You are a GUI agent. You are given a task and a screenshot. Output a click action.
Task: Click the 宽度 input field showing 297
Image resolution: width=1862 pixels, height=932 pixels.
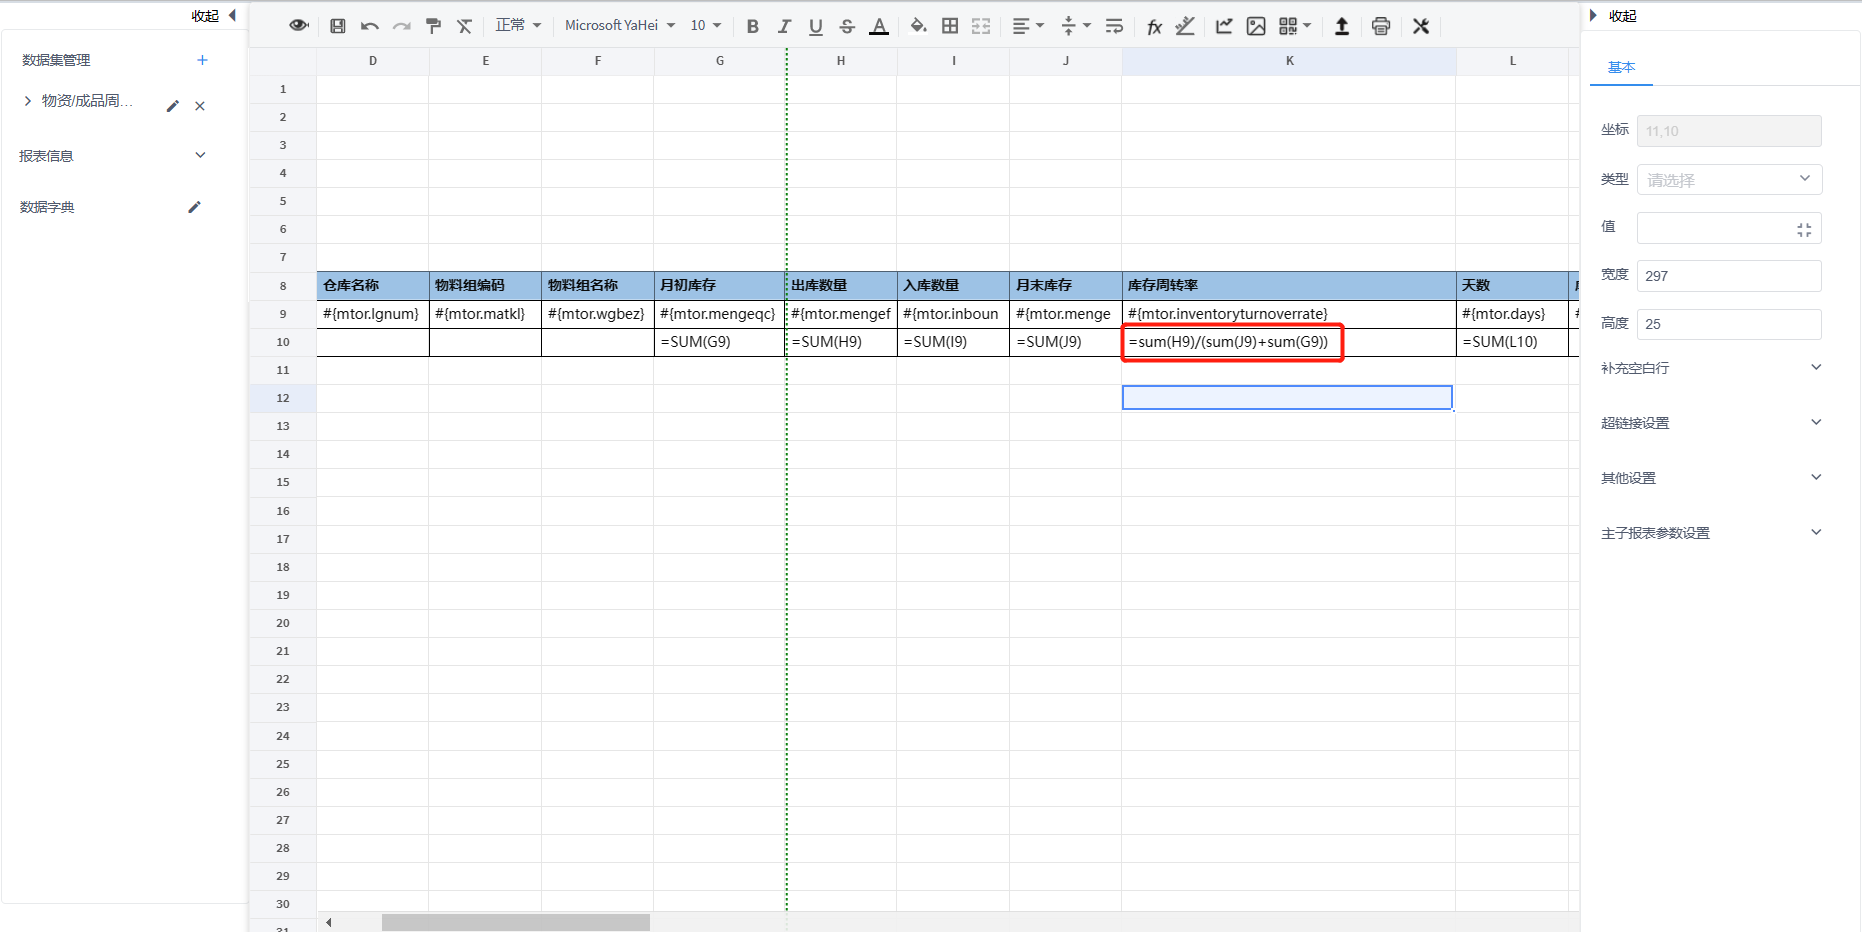point(1729,276)
